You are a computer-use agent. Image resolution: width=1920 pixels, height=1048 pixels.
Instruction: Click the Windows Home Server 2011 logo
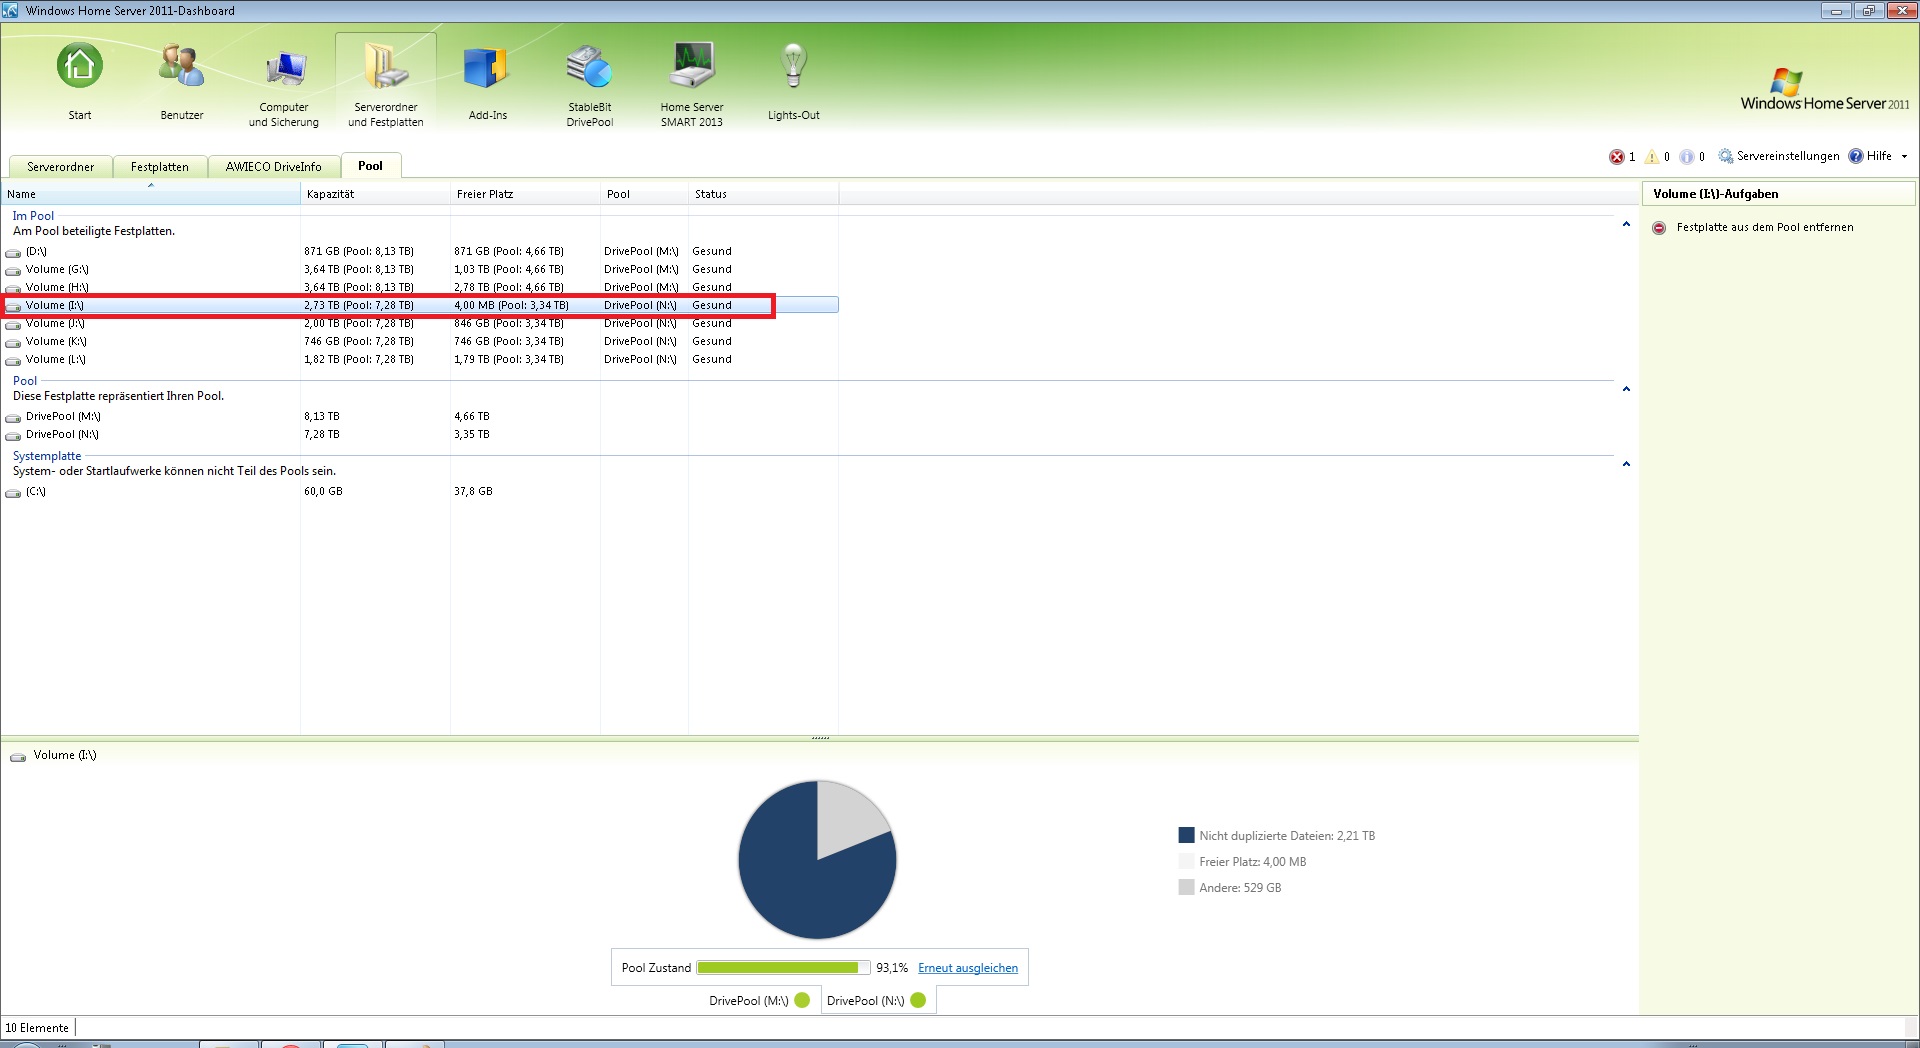coord(1824,90)
